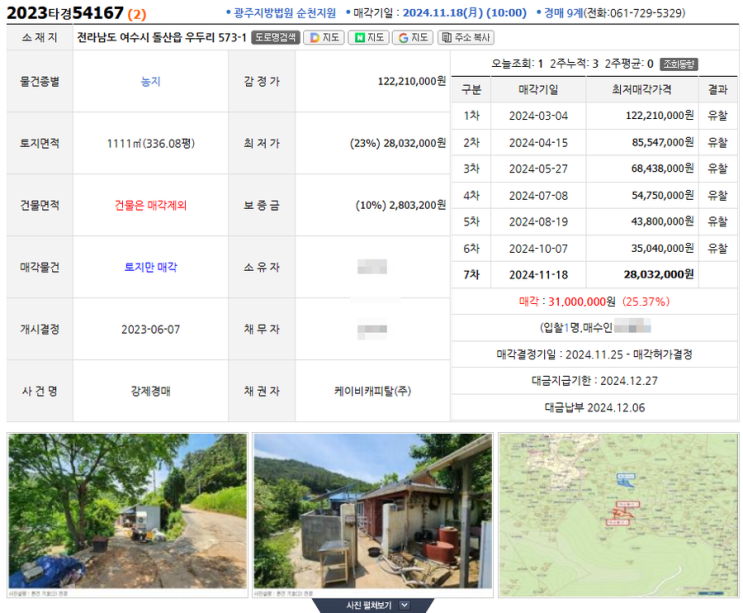Click appraisal value 122,210,000원 in 감정가 row
Viewport: 743px width, 613px height.
tap(412, 81)
